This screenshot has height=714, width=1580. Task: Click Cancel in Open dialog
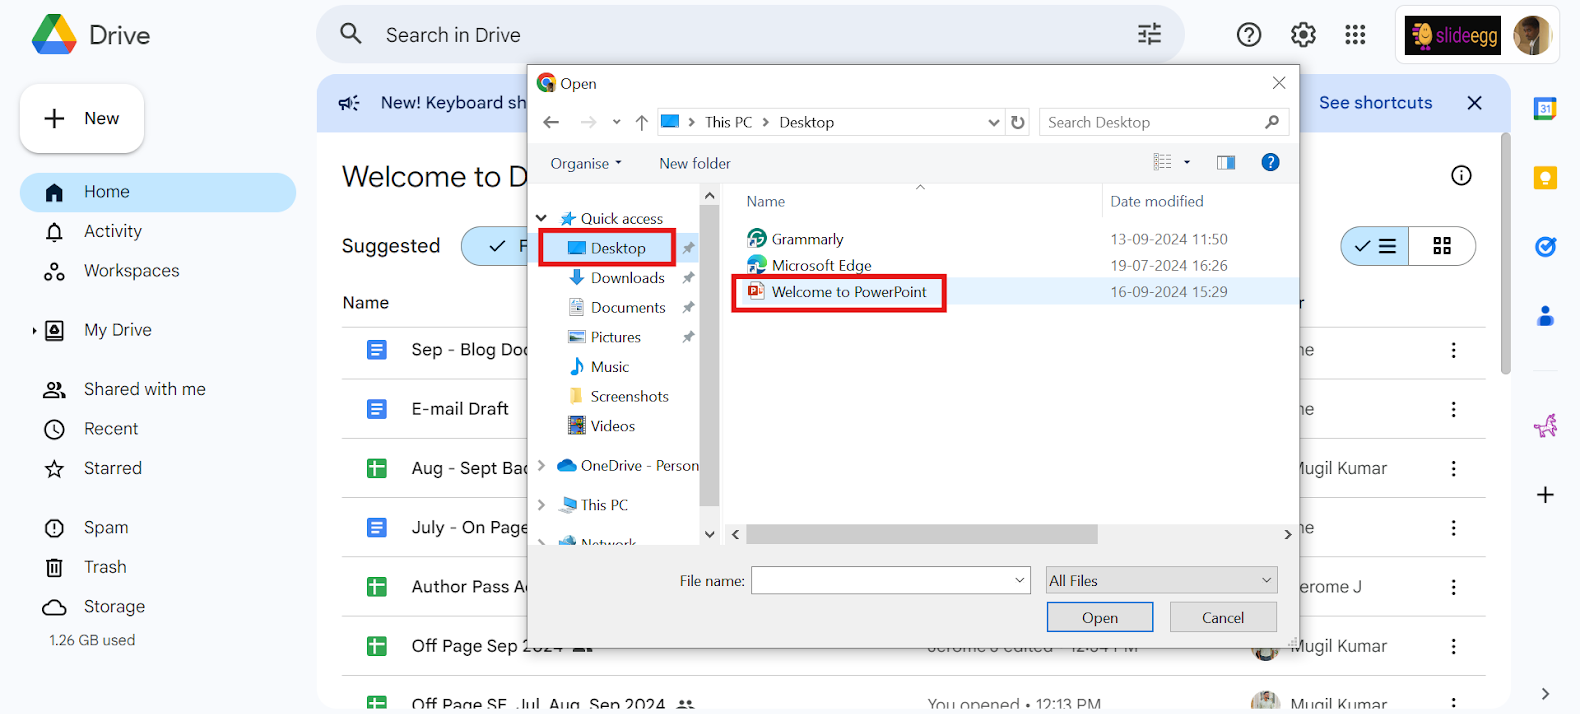point(1223,617)
